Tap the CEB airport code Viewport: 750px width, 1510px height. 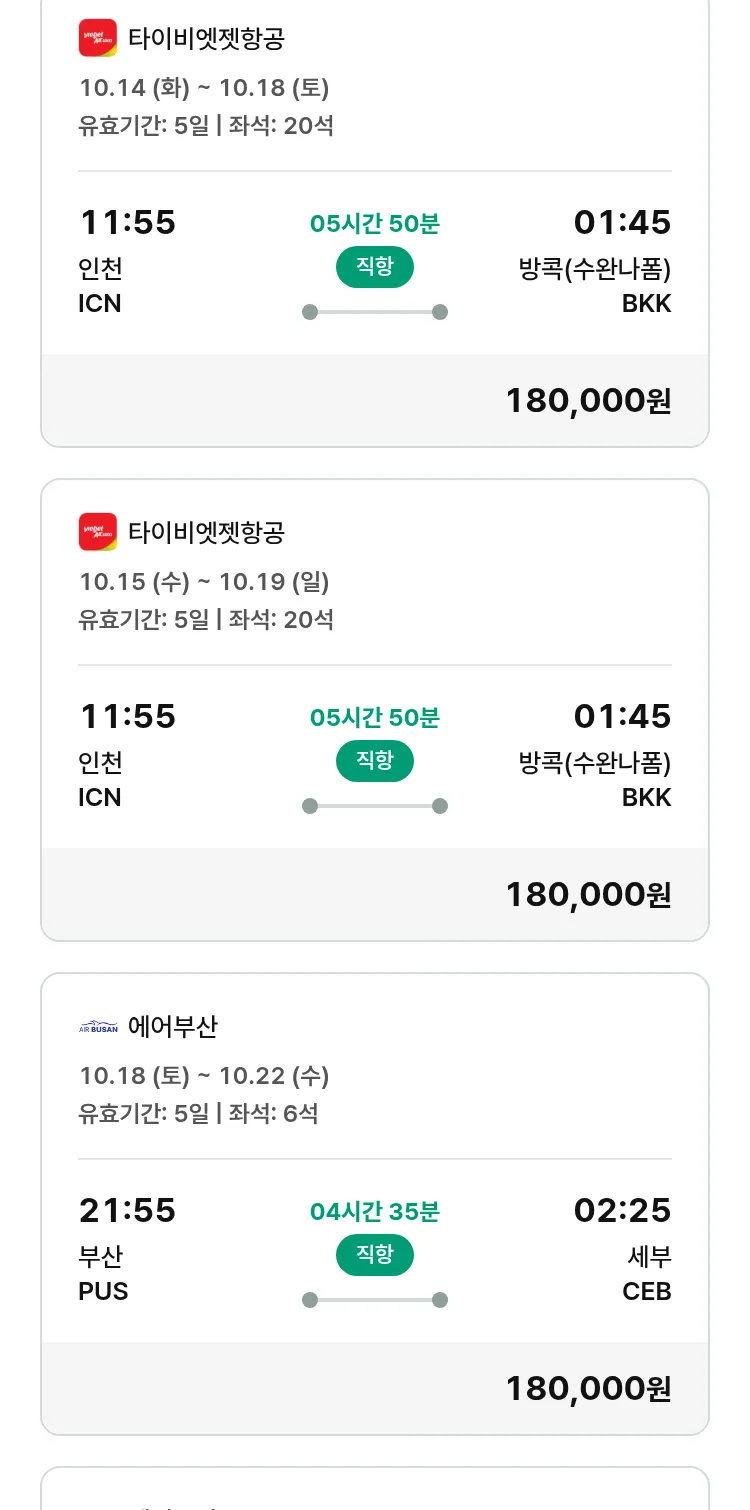(646, 1291)
